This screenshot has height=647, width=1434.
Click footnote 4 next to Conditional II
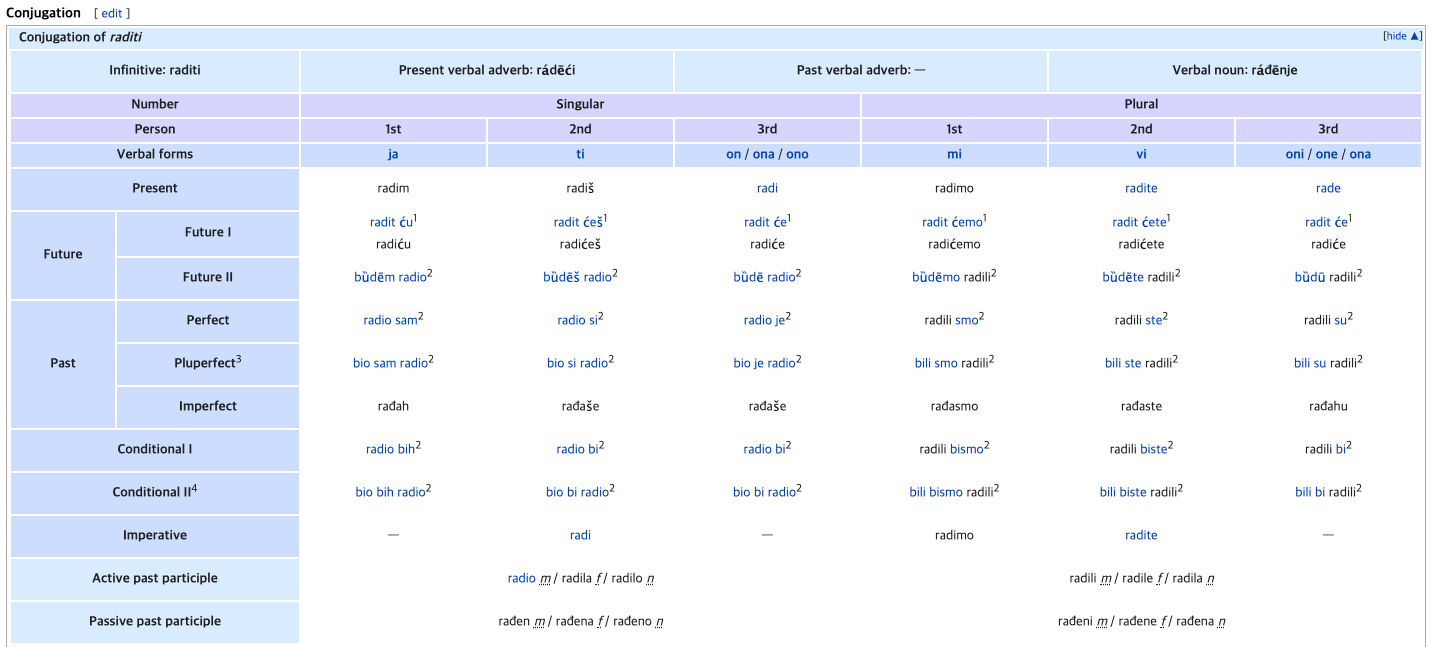[x=194, y=488]
